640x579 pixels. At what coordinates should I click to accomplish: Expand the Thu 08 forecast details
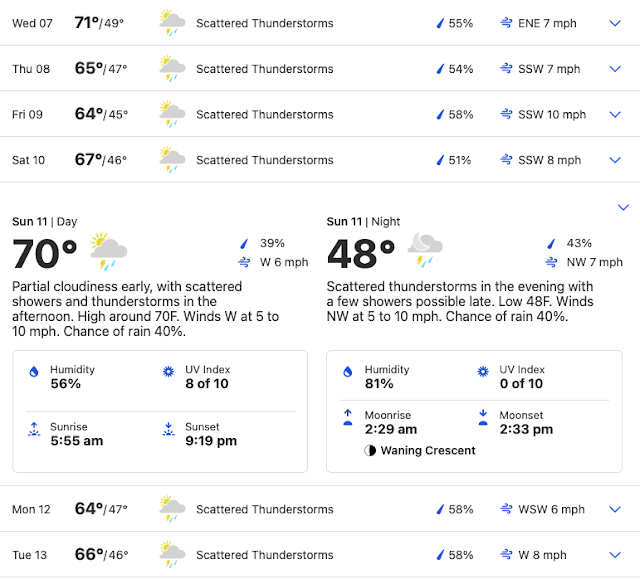pos(615,69)
